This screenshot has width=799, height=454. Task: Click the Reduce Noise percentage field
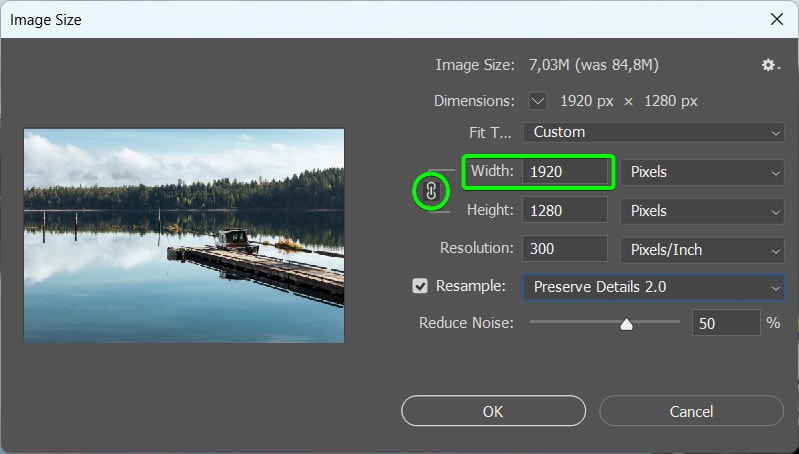pos(726,323)
